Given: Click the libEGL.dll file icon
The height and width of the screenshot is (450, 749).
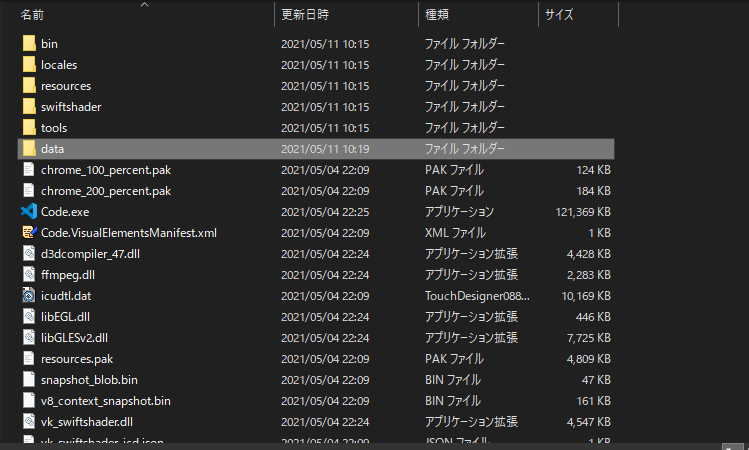Looking at the screenshot, I should pos(29,317).
